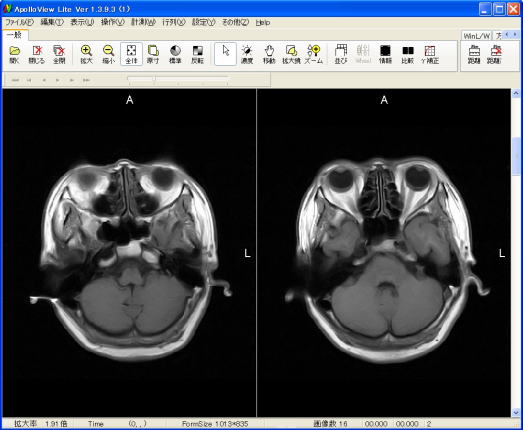Click the close all images button
The width and height of the screenshot is (523, 430).
pyautogui.click(x=59, y=54)
